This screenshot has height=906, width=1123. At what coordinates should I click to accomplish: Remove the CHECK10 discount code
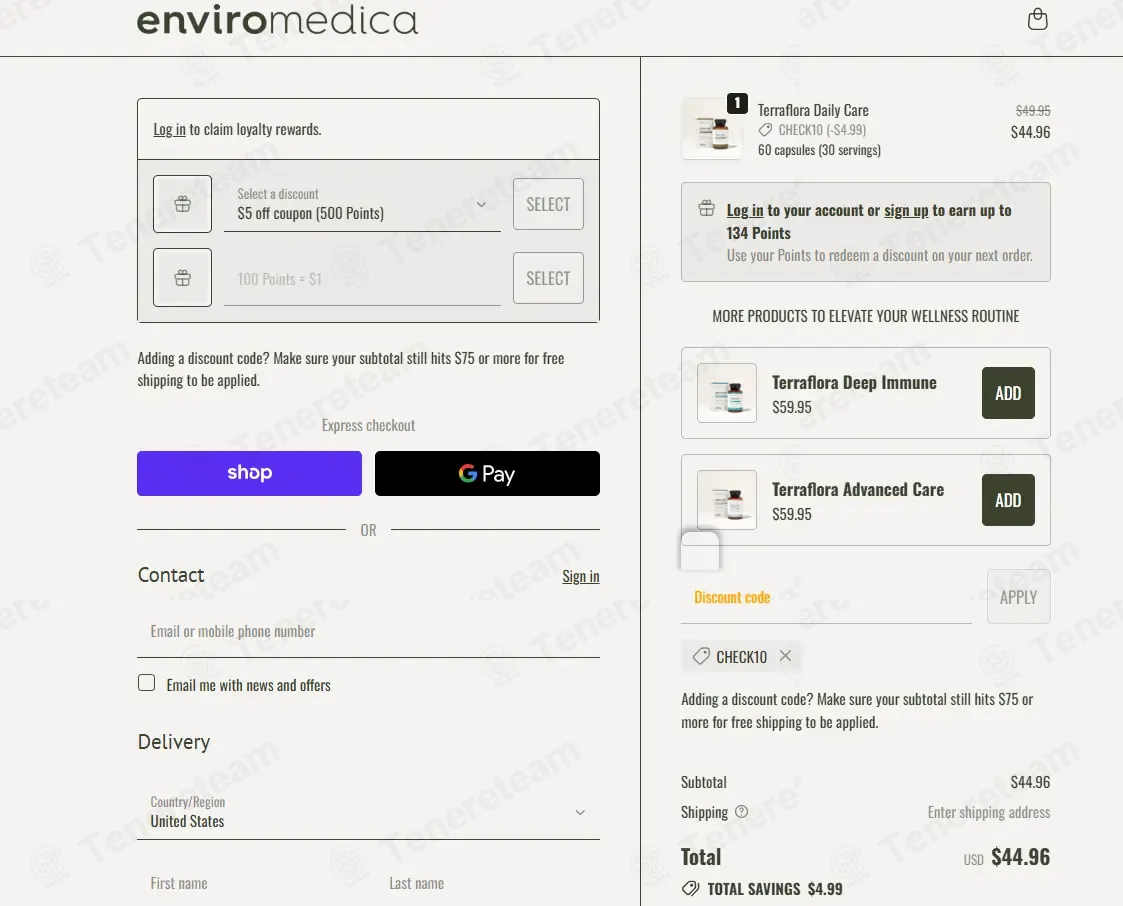(786, 655)
